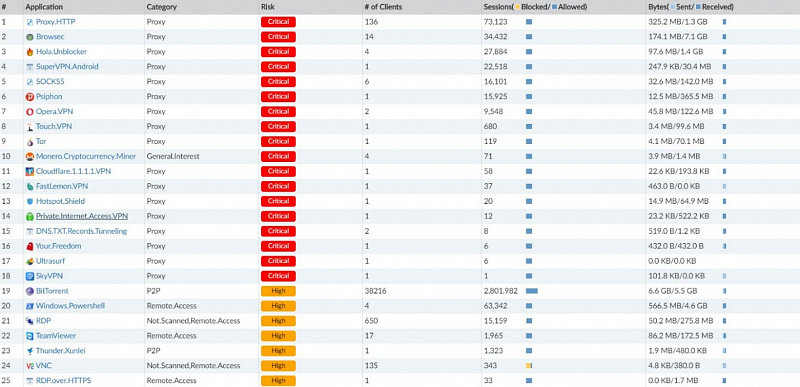Click the Critical badge in the SkyVPN row

coord(279,276)
